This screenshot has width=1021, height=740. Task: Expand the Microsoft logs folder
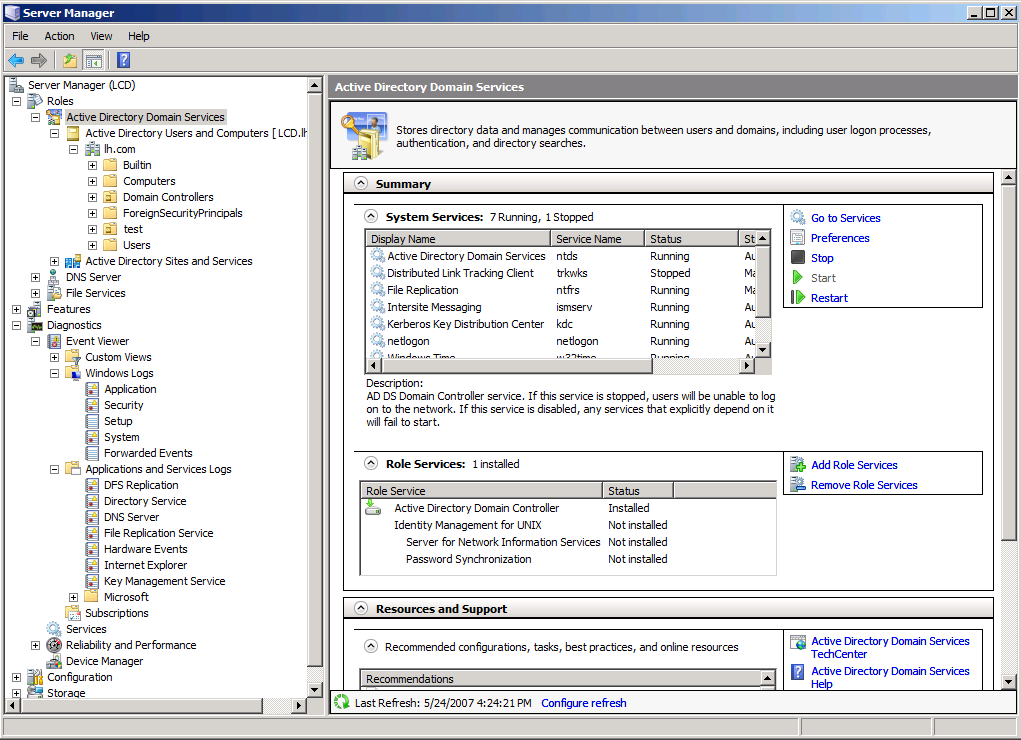click(x=74, y=597)
